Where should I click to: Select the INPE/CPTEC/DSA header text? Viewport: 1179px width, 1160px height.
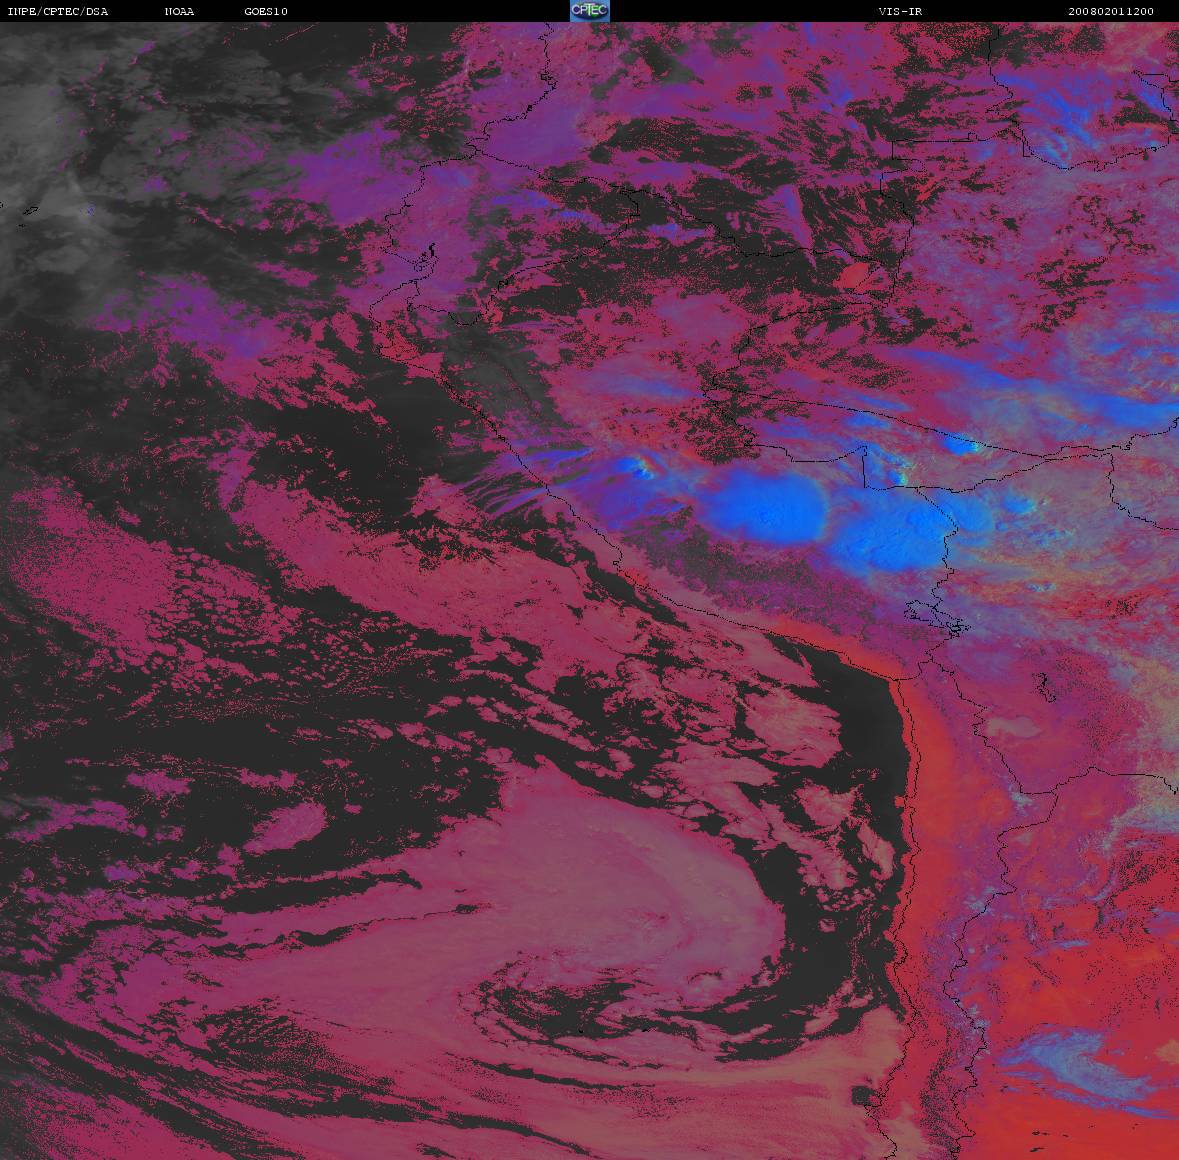pos(58,11)
